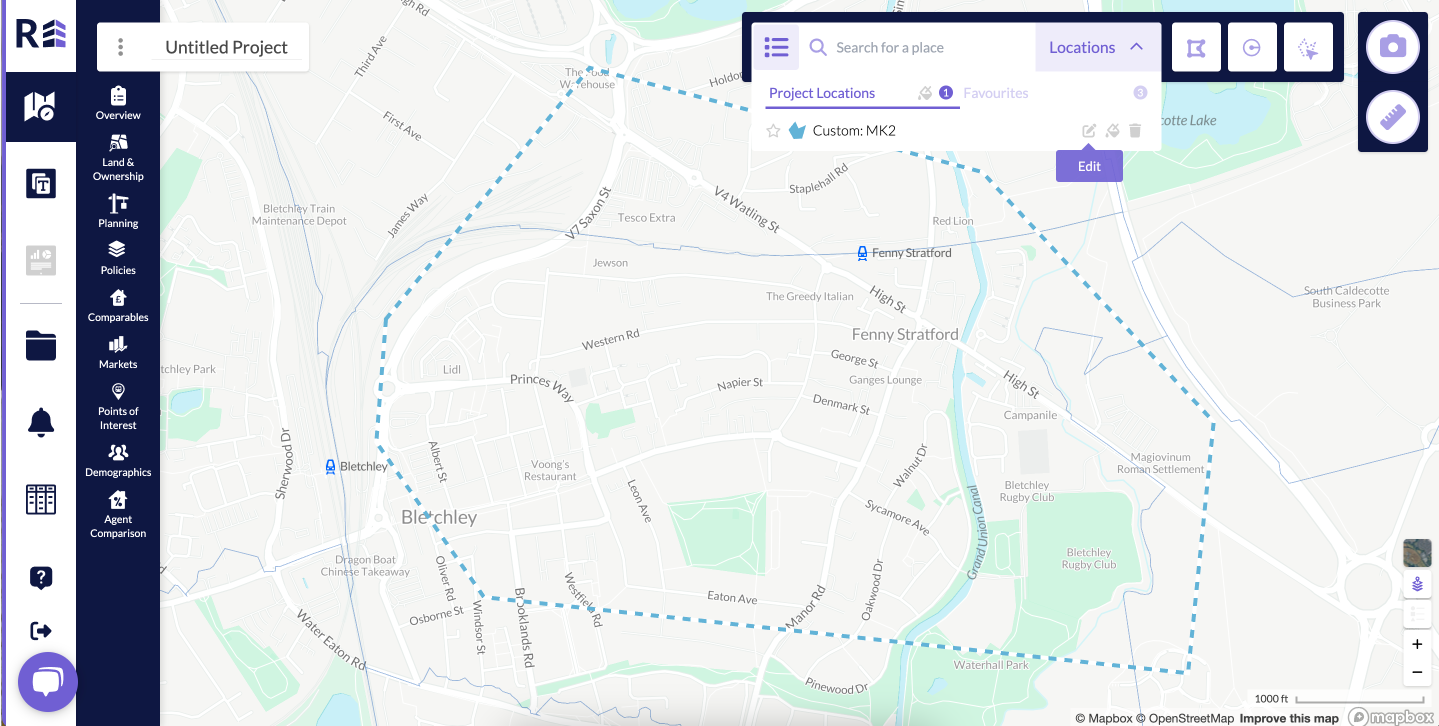
Task: Toggle the locations list view button
Action: click(776, 47)
